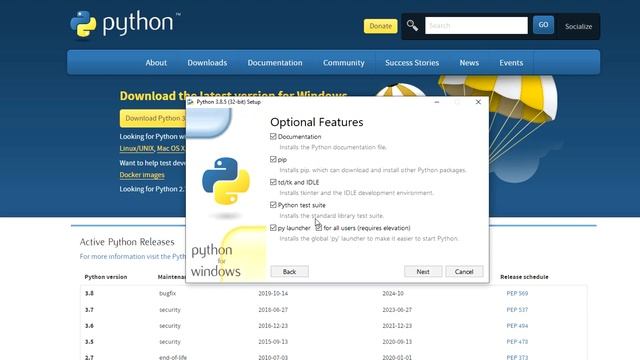This screenshot has height=360, width=640.
Task: Click the 2016-12-23 release date cell
Action: tap(273, 325)
